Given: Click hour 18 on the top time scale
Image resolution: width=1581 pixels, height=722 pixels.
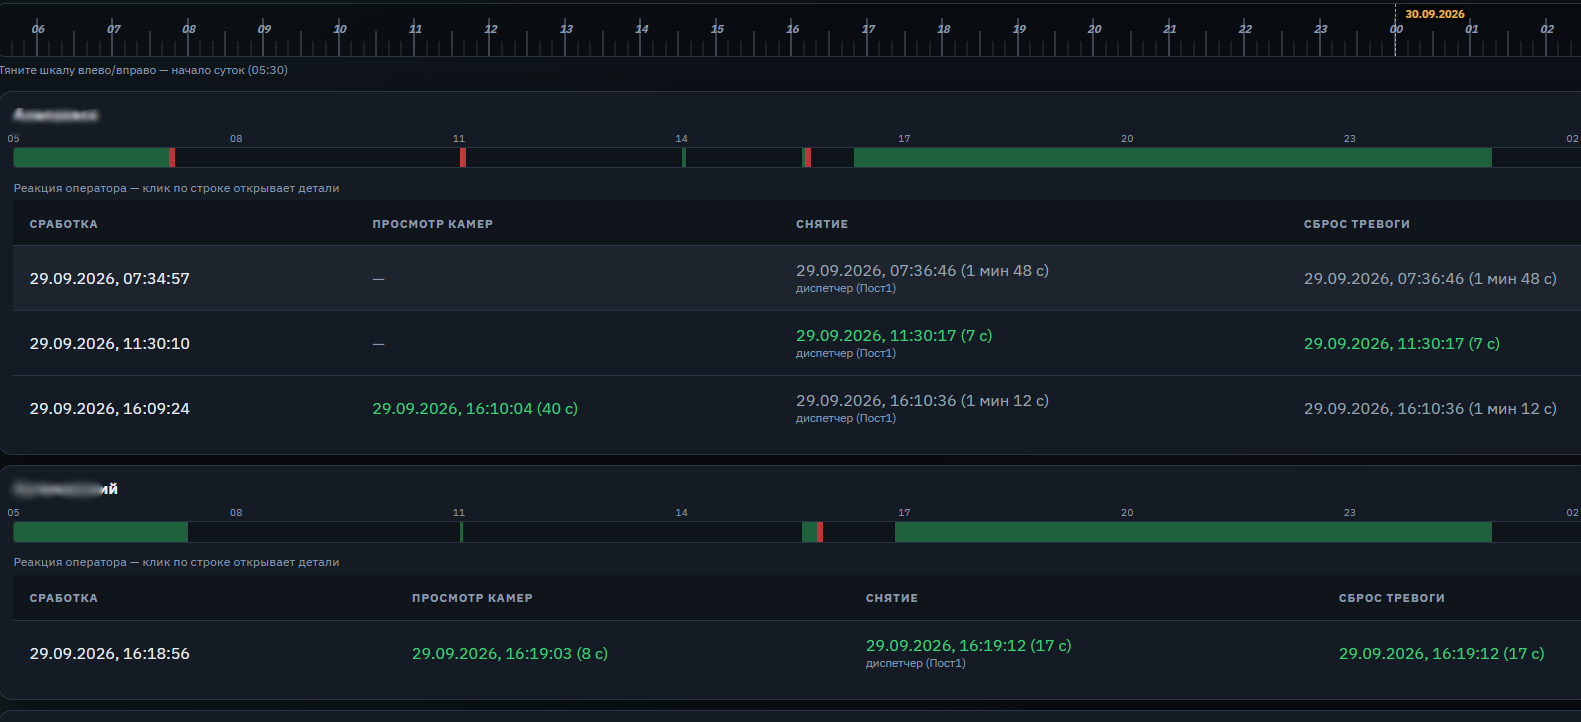Looking at the screenshot, I should click(943, 29).
